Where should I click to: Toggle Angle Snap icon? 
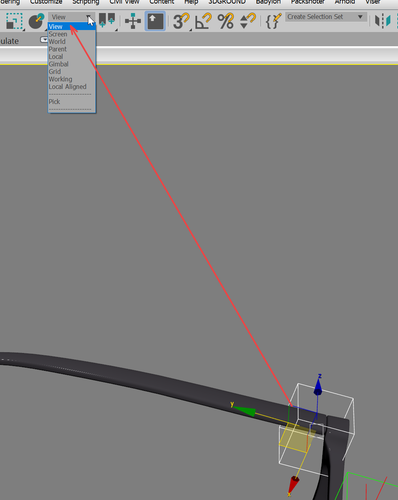(x=203, y=21)
